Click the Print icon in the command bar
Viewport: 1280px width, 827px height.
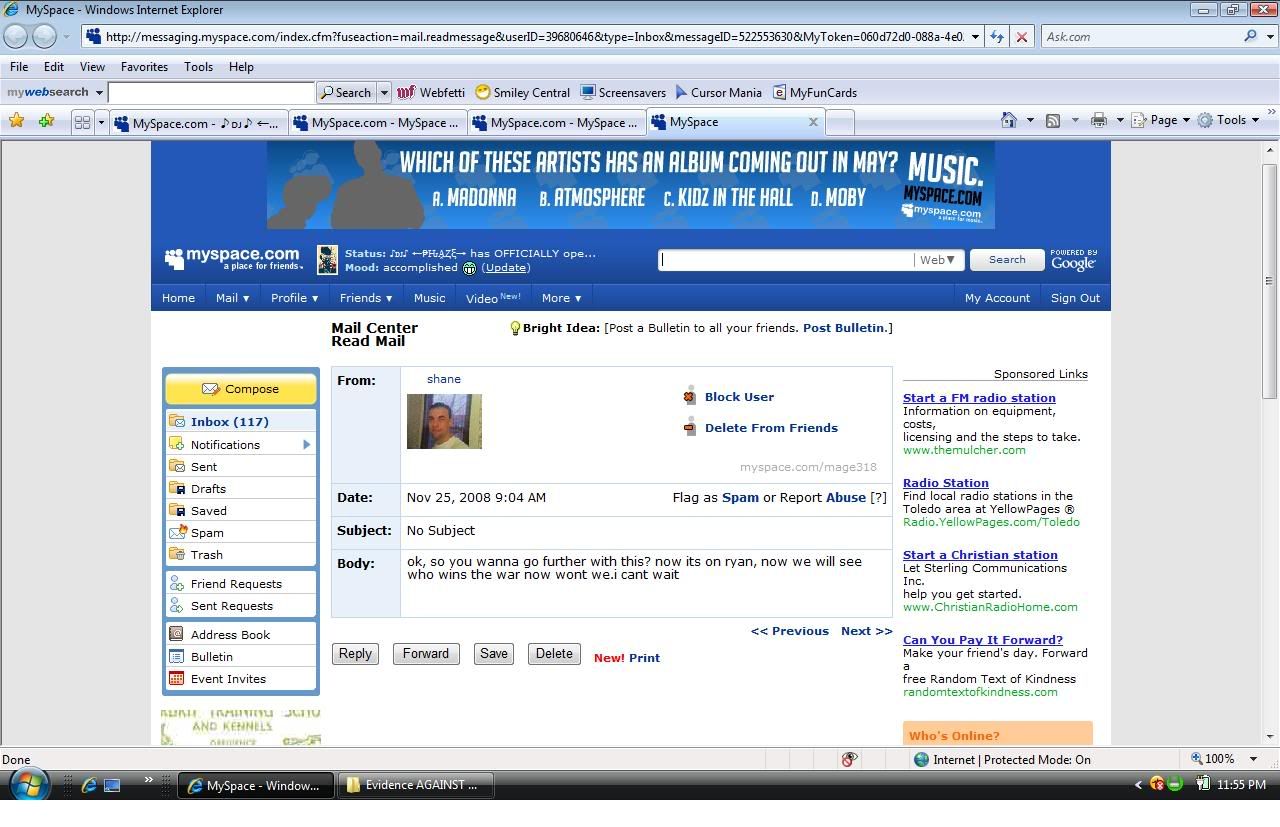click(1099, 120)
